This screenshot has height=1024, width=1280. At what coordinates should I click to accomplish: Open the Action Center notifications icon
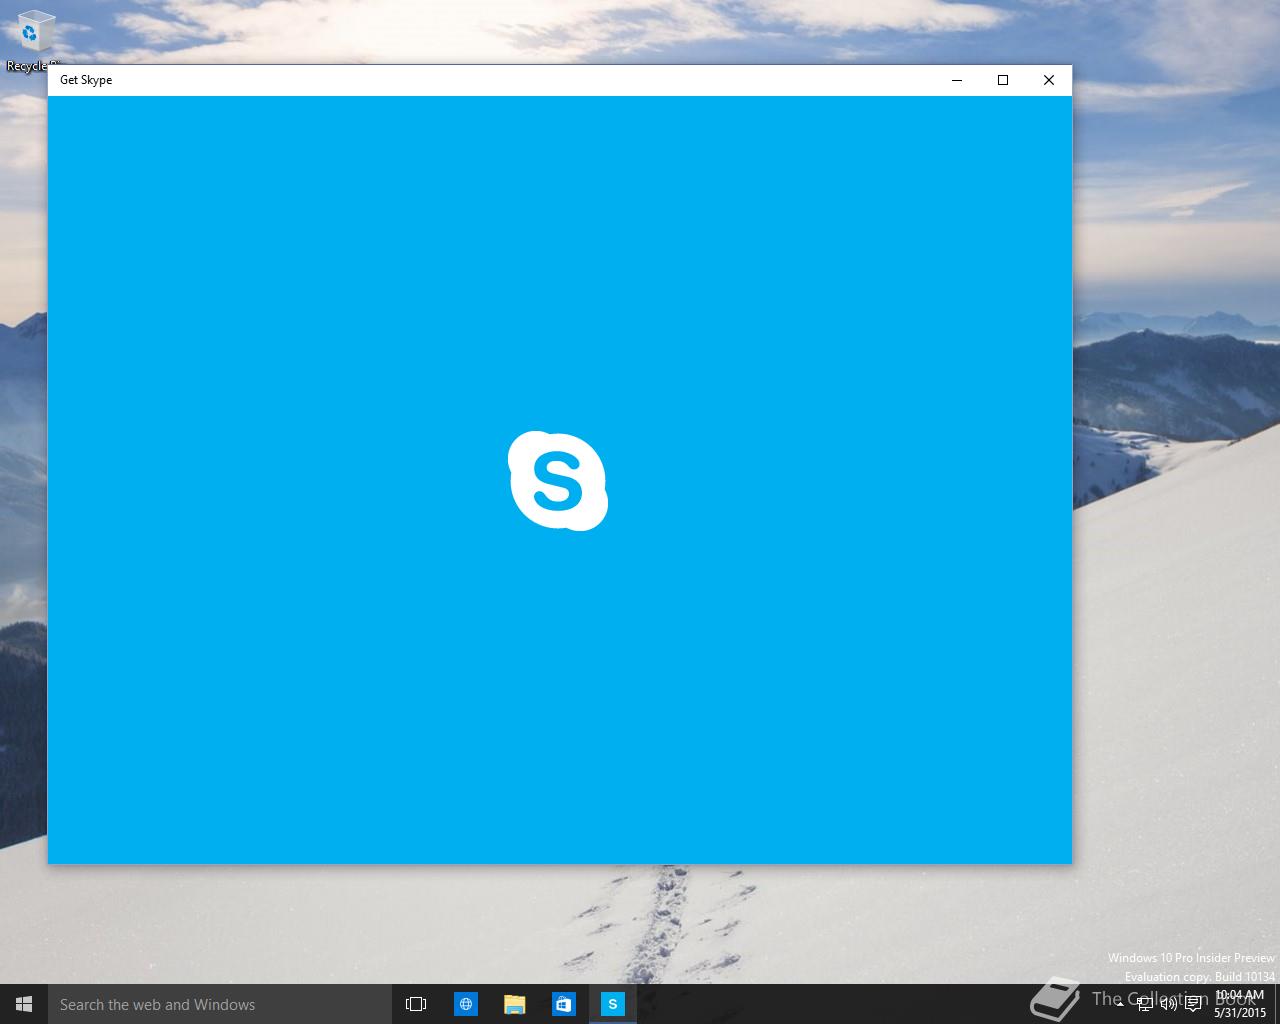(x=1193, y=1004)
